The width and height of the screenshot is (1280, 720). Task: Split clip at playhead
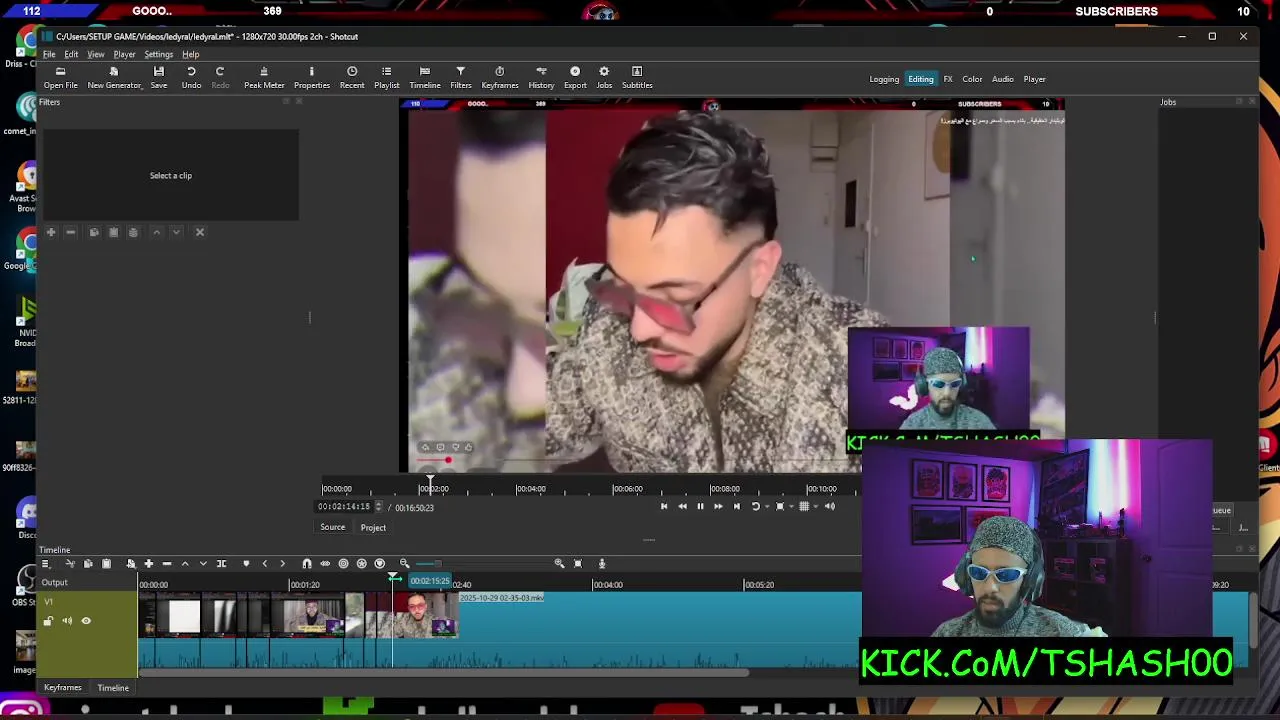(221, 564)
